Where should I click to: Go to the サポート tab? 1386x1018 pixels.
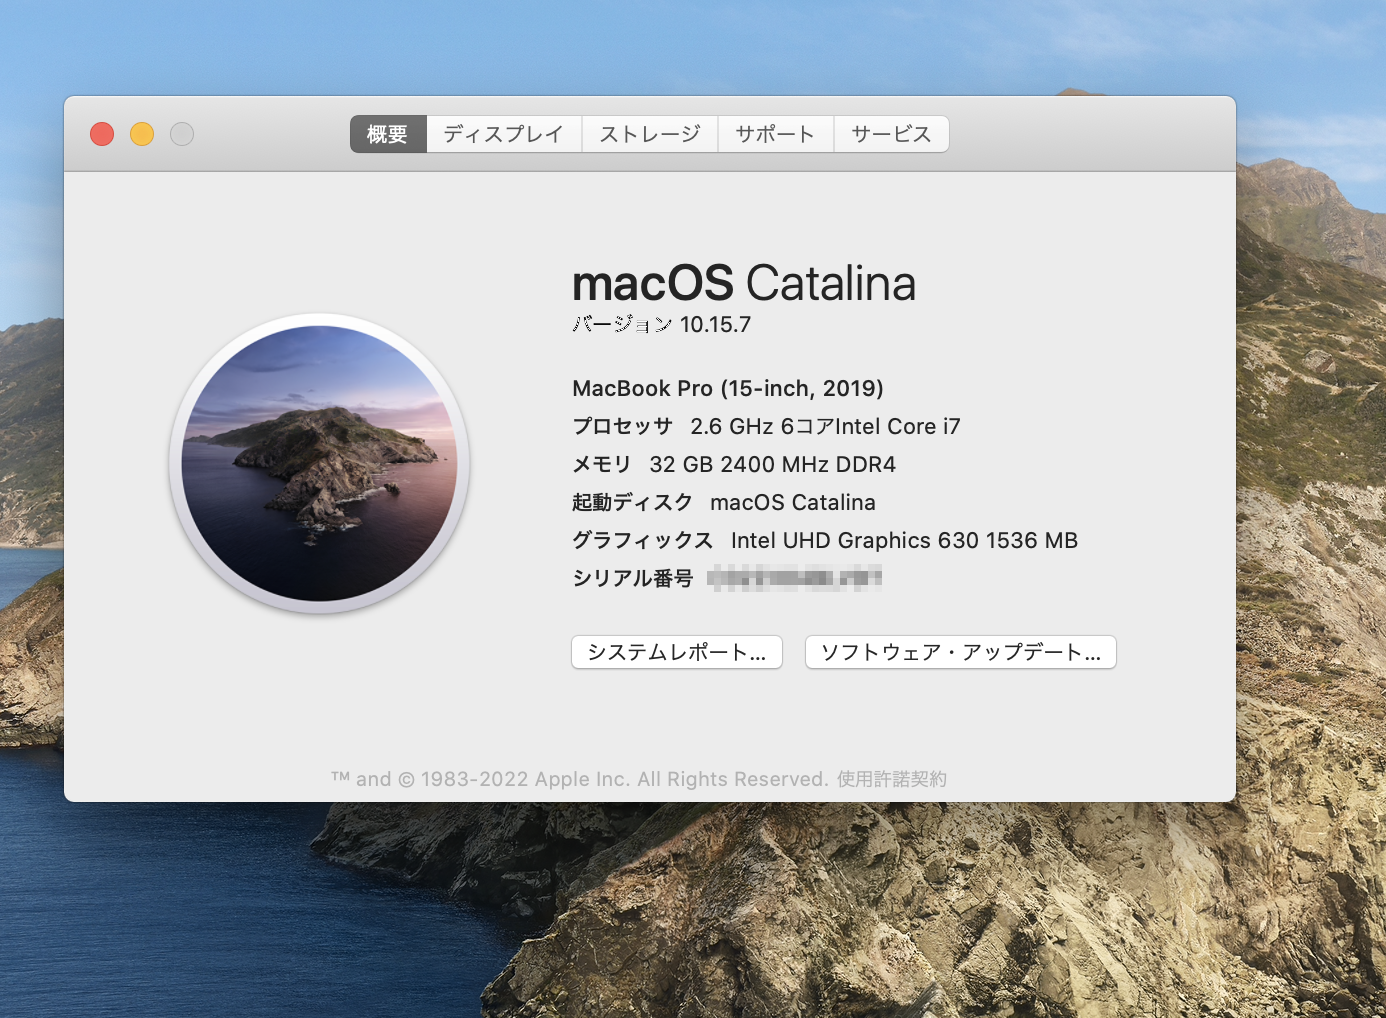pyautogui.click(x=775, y=134)
